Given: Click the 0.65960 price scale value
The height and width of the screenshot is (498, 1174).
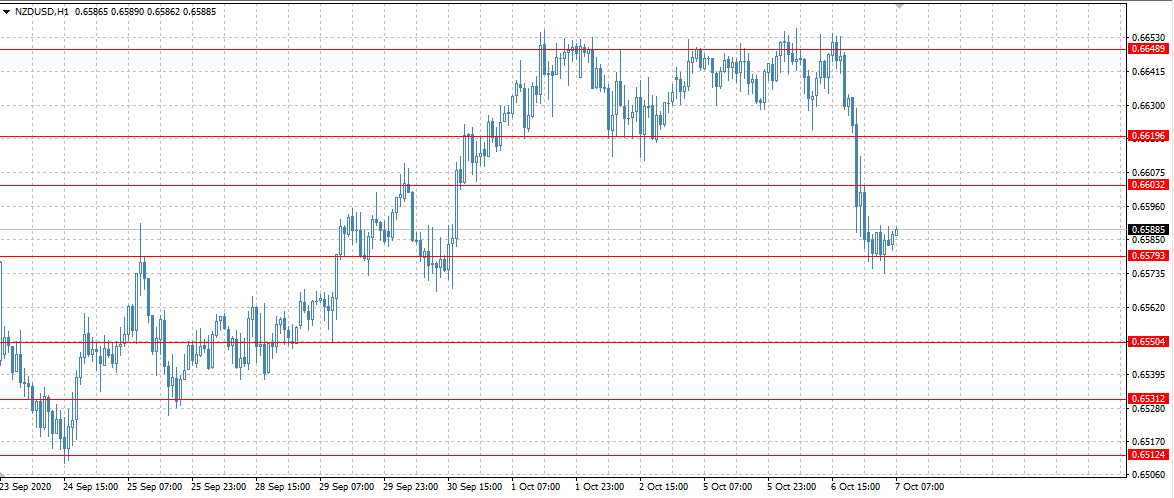Looking at the screenshot, I should tap(1148, 207).
